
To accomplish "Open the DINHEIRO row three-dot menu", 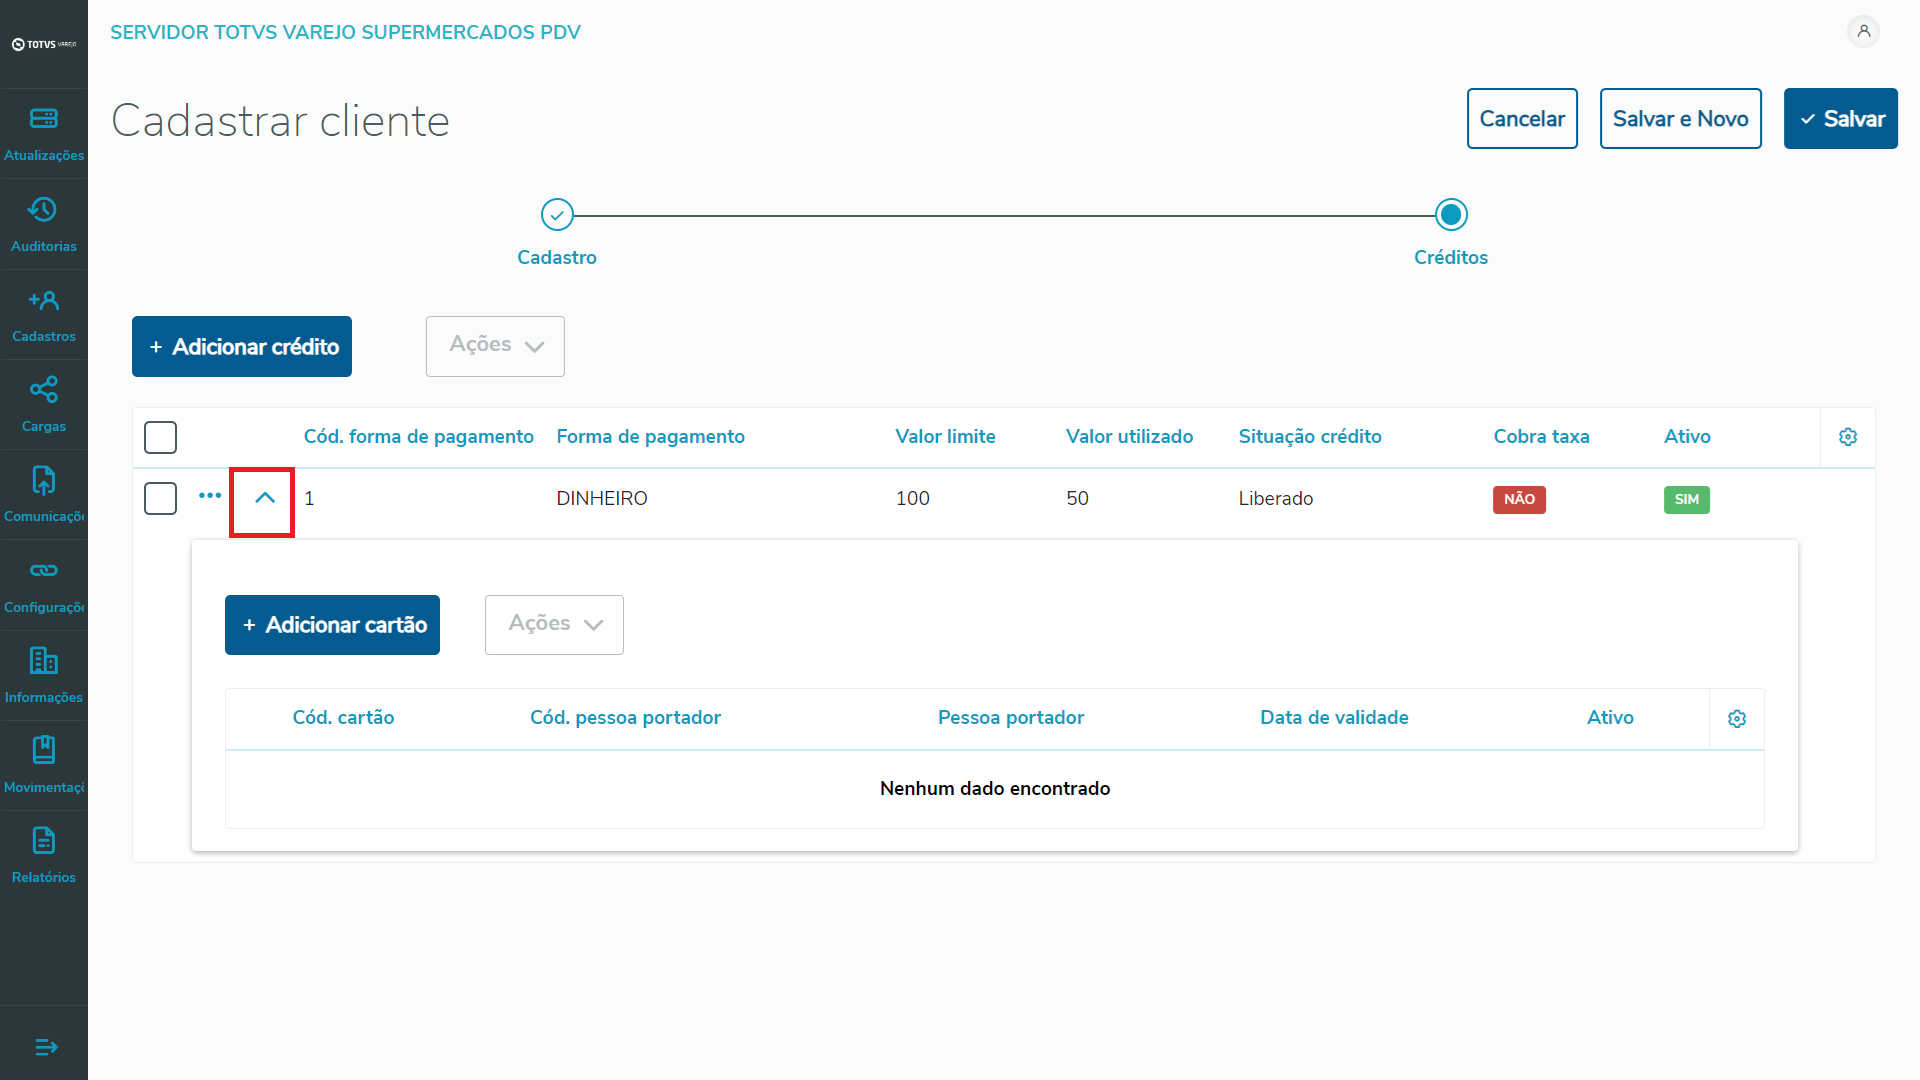I will tap(210, 496).
